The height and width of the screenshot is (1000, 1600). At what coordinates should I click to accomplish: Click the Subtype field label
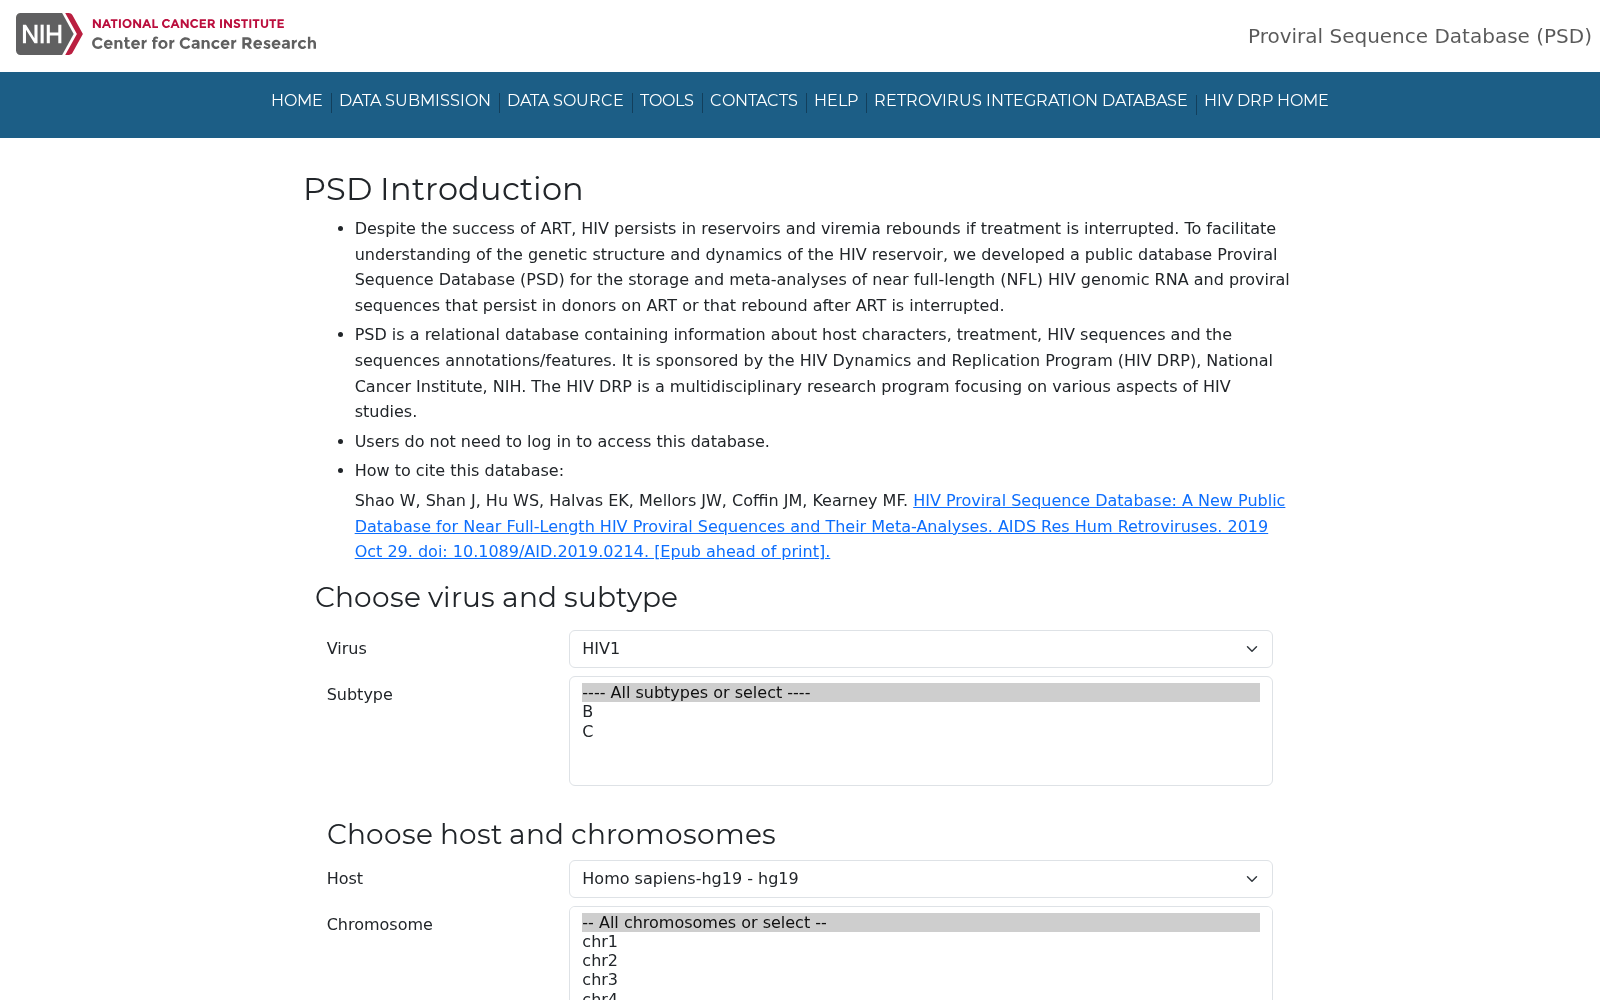pos(360,695)
